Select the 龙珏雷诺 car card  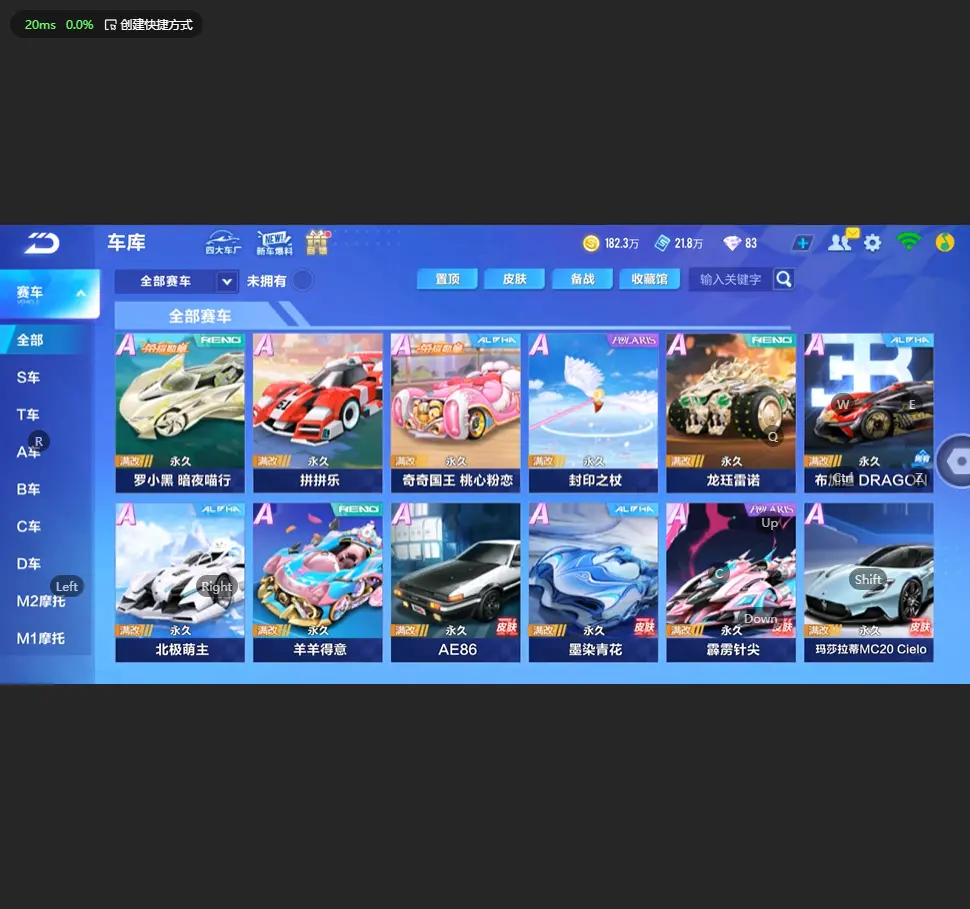(731, 413)
